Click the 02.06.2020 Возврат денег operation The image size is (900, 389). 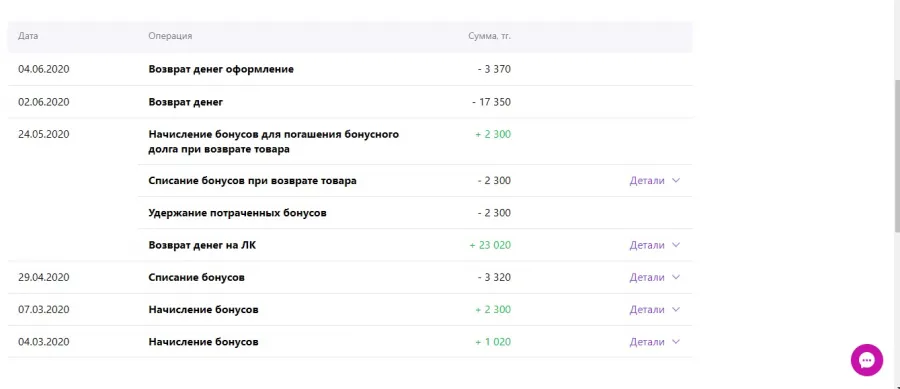(x=185, y=102)
